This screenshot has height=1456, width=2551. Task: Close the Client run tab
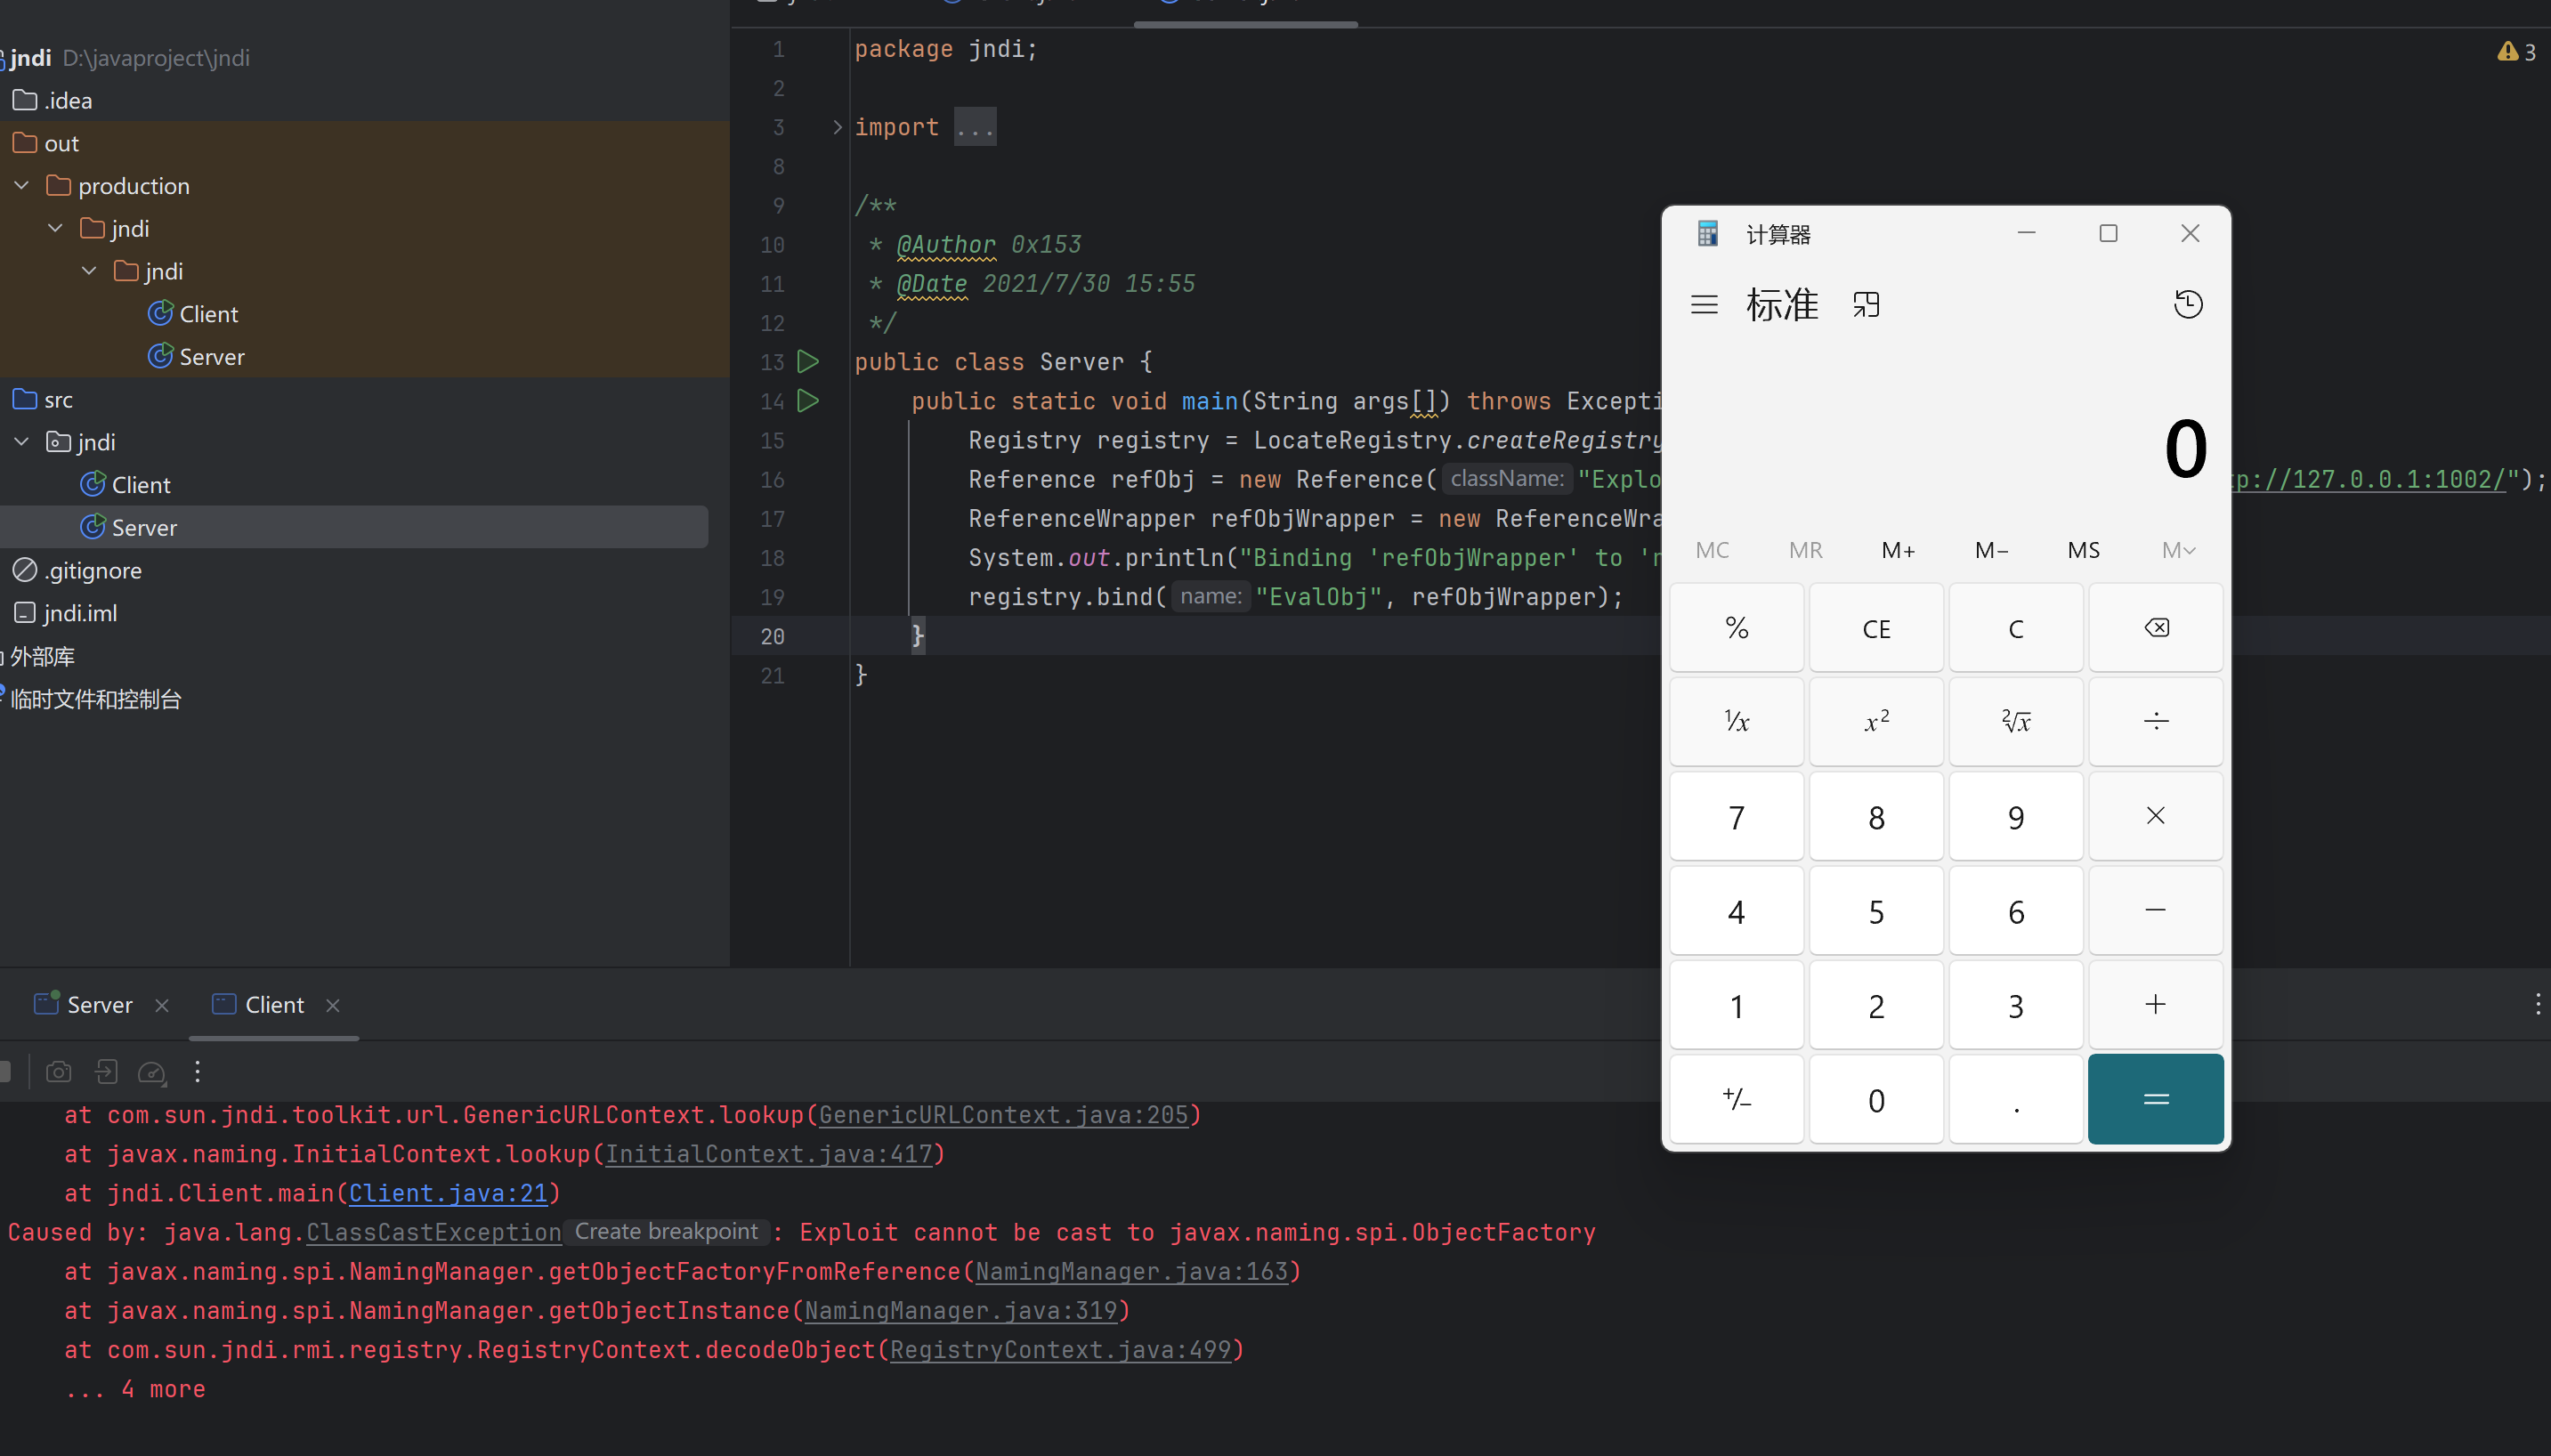[333, 1005]
